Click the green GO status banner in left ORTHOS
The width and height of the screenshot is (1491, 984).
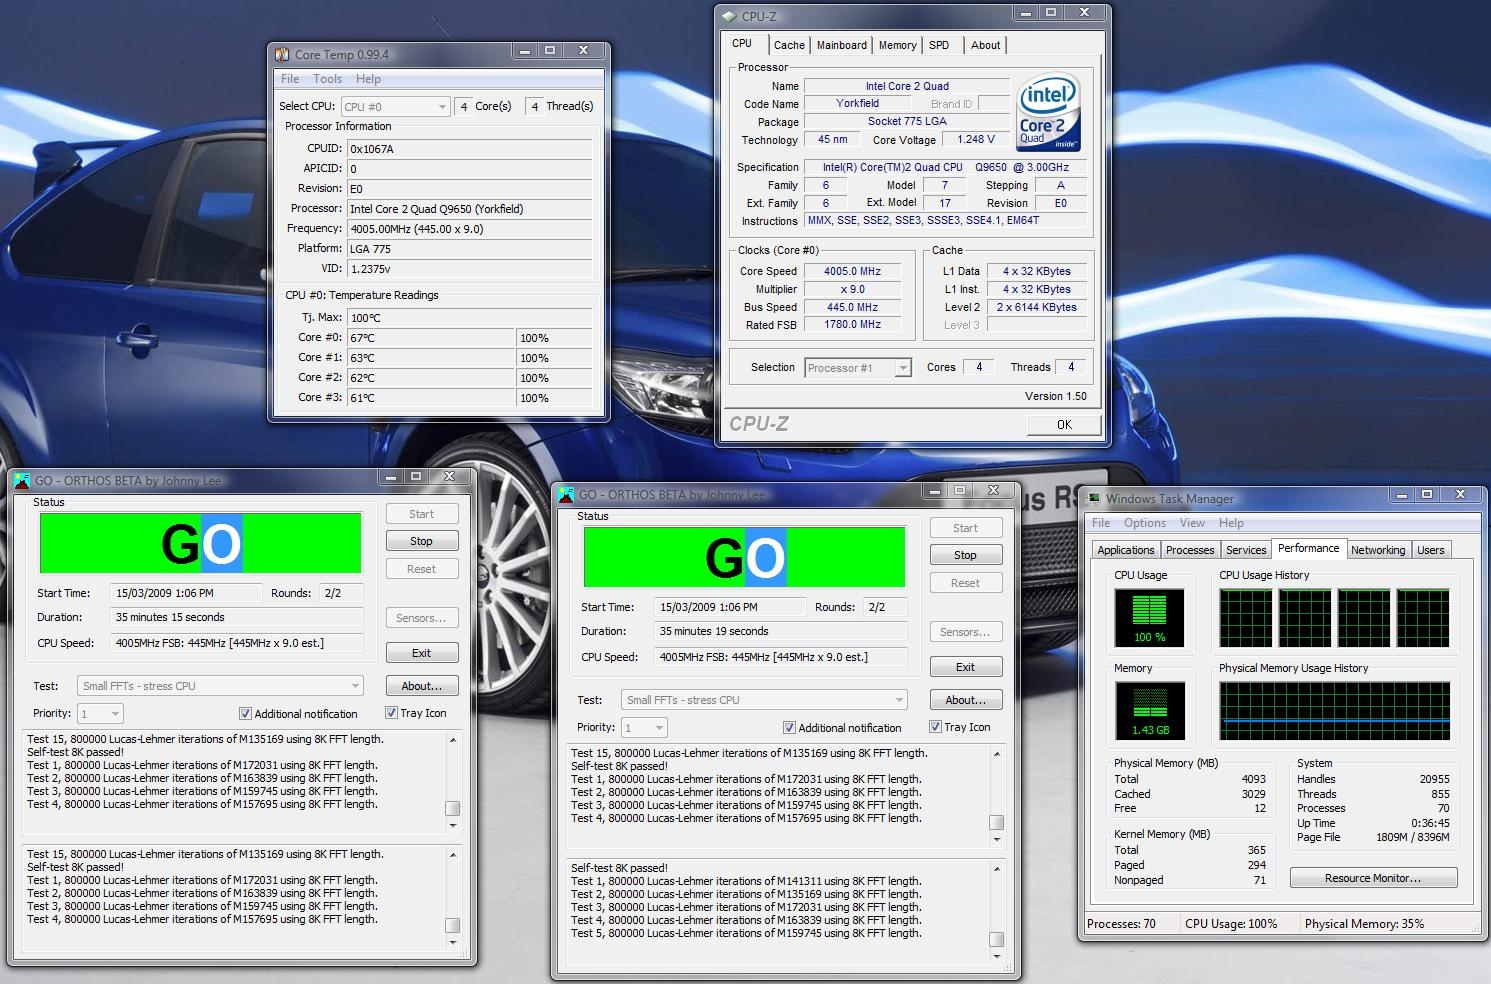pos(201,543)
